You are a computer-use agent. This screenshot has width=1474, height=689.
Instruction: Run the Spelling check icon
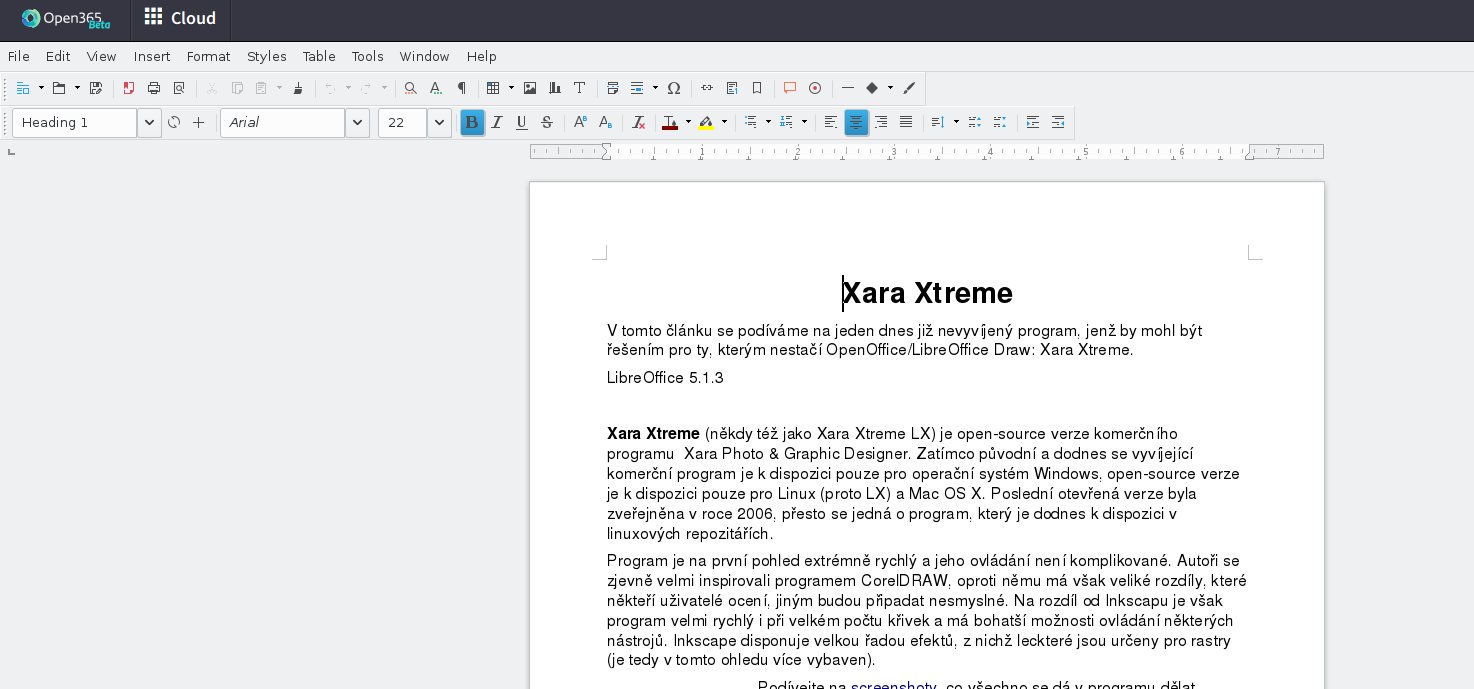[x=436, y=88]
